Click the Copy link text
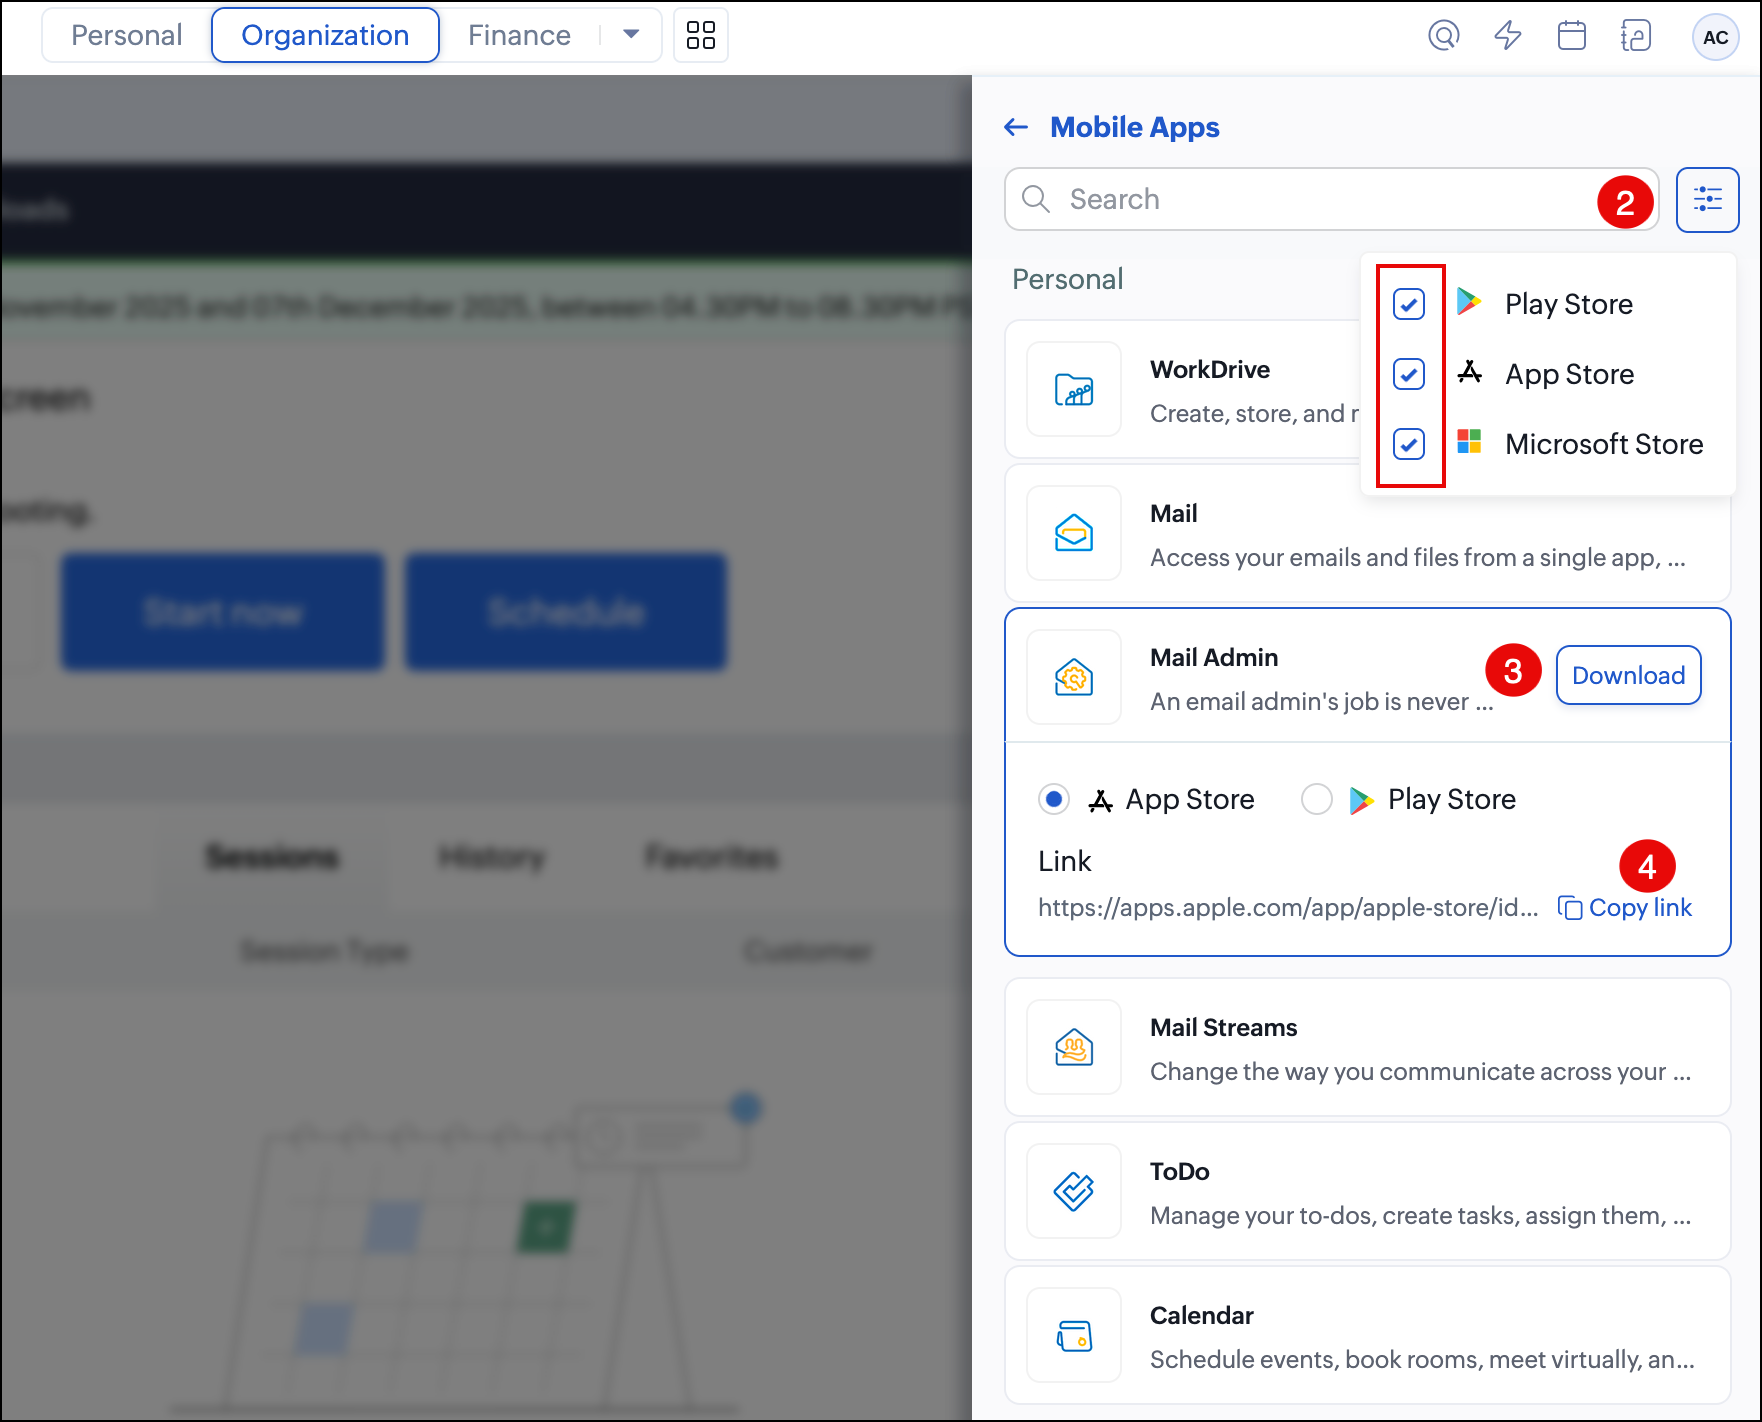The height and width of the screenshot is (1422, 1762). pos(1640,907)
